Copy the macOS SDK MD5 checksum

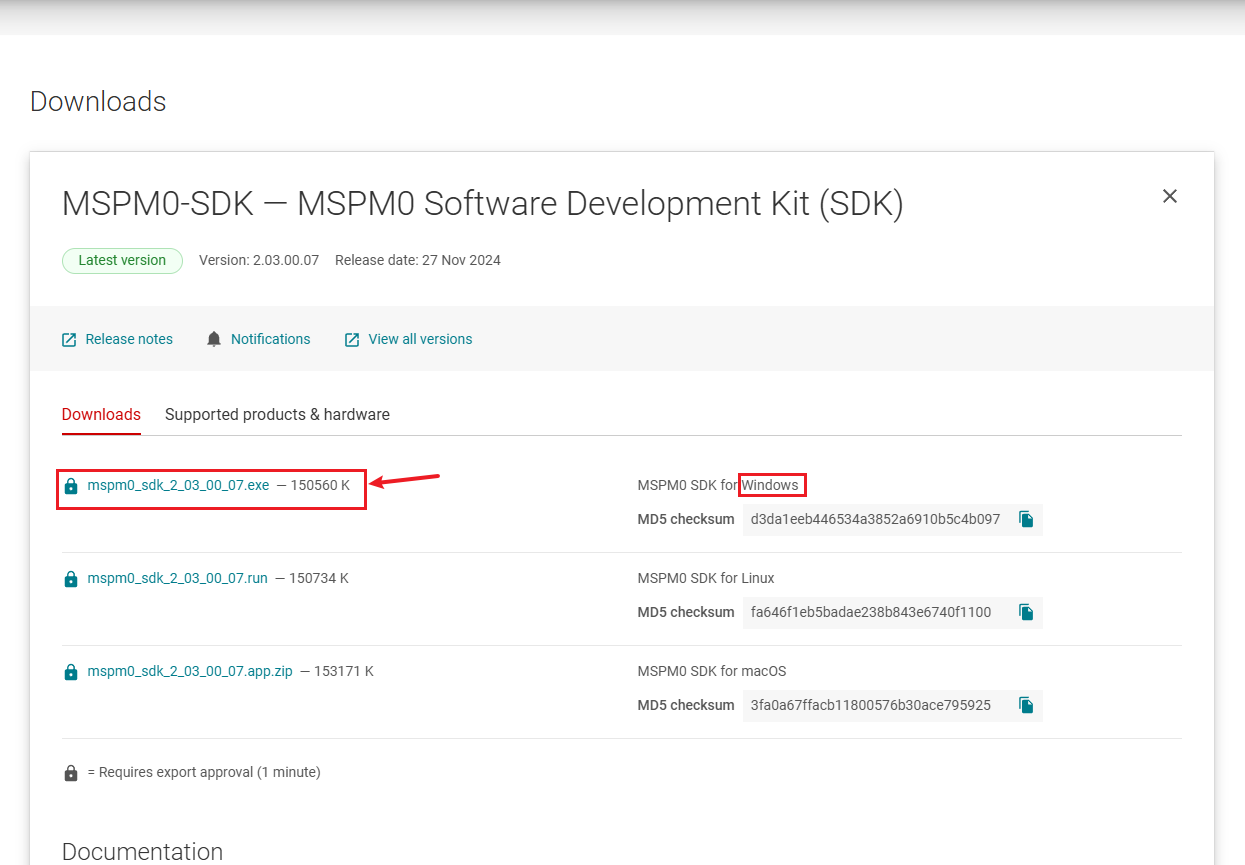click(1026, 705)
